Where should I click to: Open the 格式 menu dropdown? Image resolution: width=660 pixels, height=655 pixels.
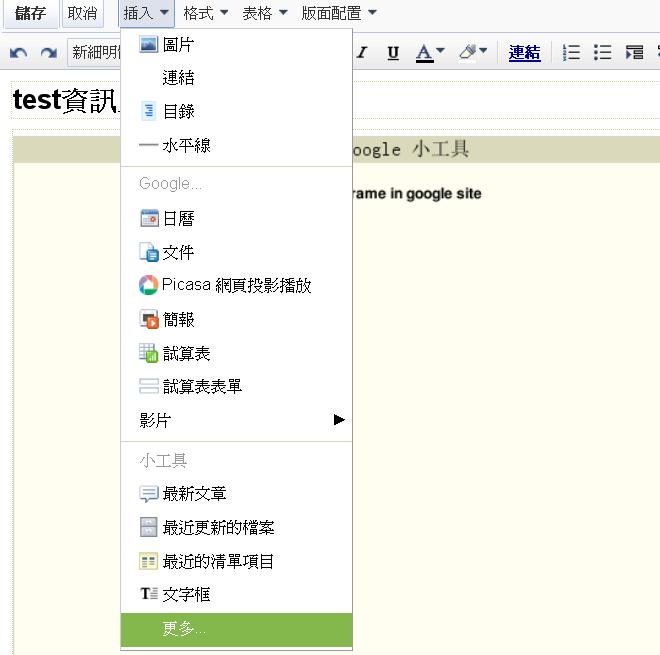click(205, 13)
